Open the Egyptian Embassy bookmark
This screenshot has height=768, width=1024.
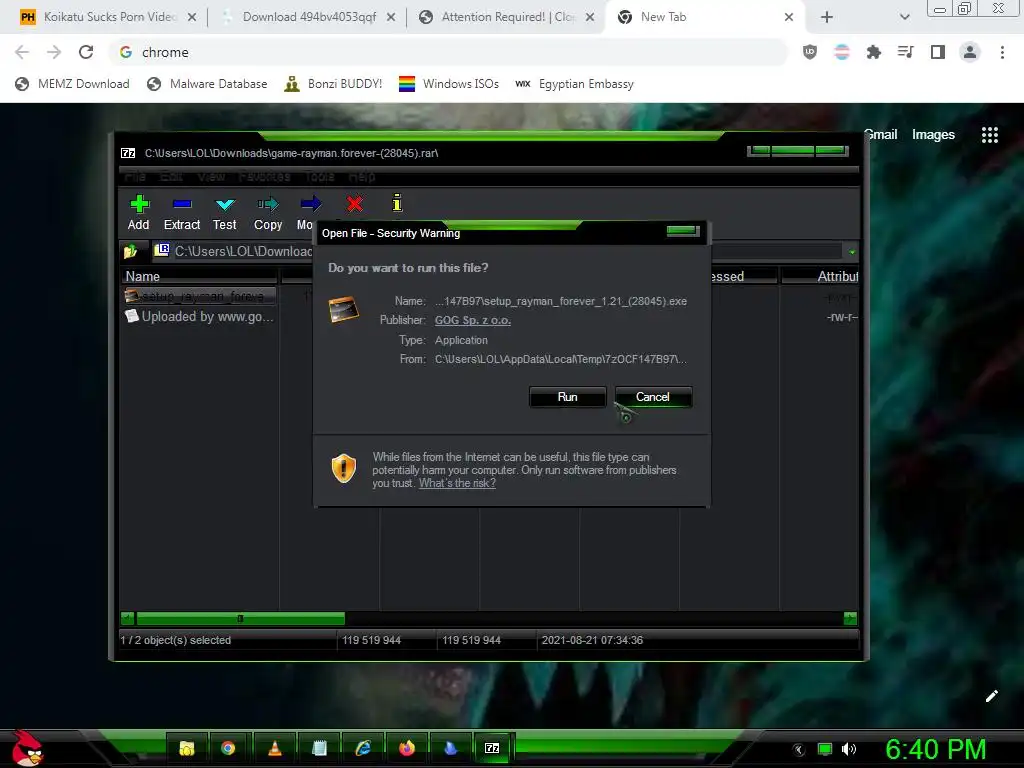click(575, 84)
